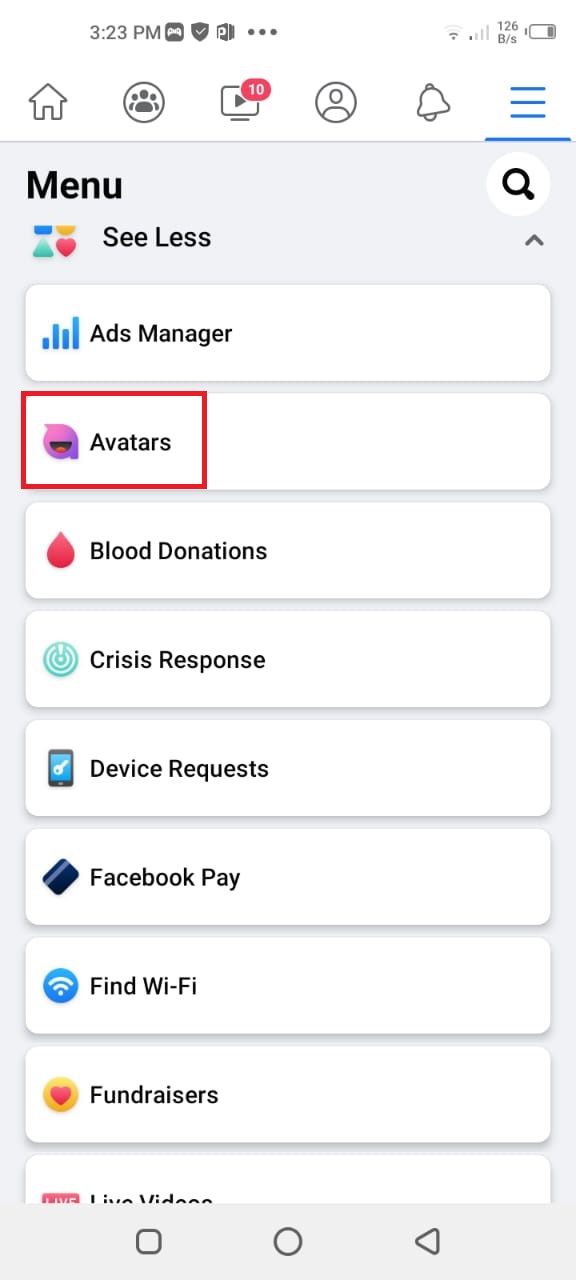576x1280 pixels.
Task: Tap Android back navigation triangle
Action: 427,1241
